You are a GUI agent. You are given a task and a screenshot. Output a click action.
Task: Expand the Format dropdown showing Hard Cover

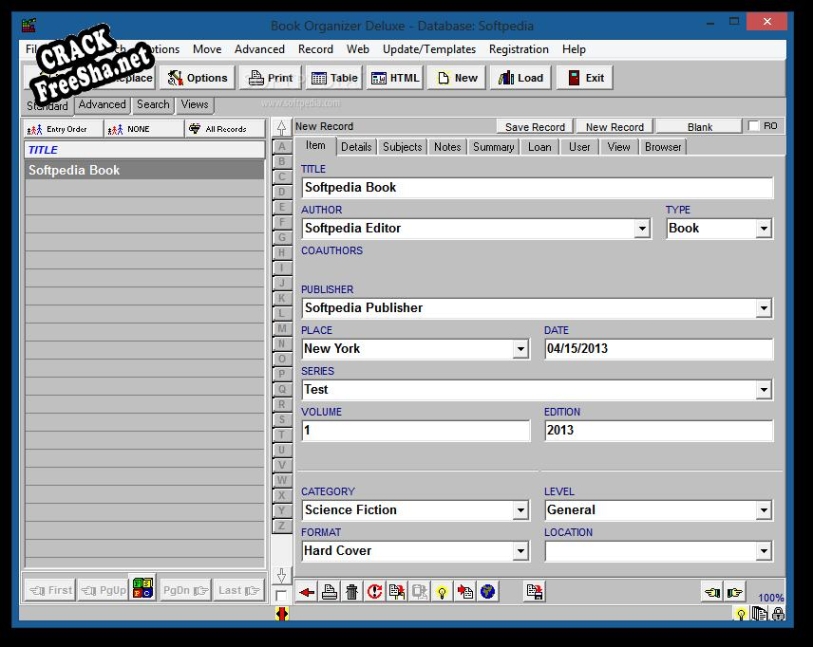coord(520,551)
